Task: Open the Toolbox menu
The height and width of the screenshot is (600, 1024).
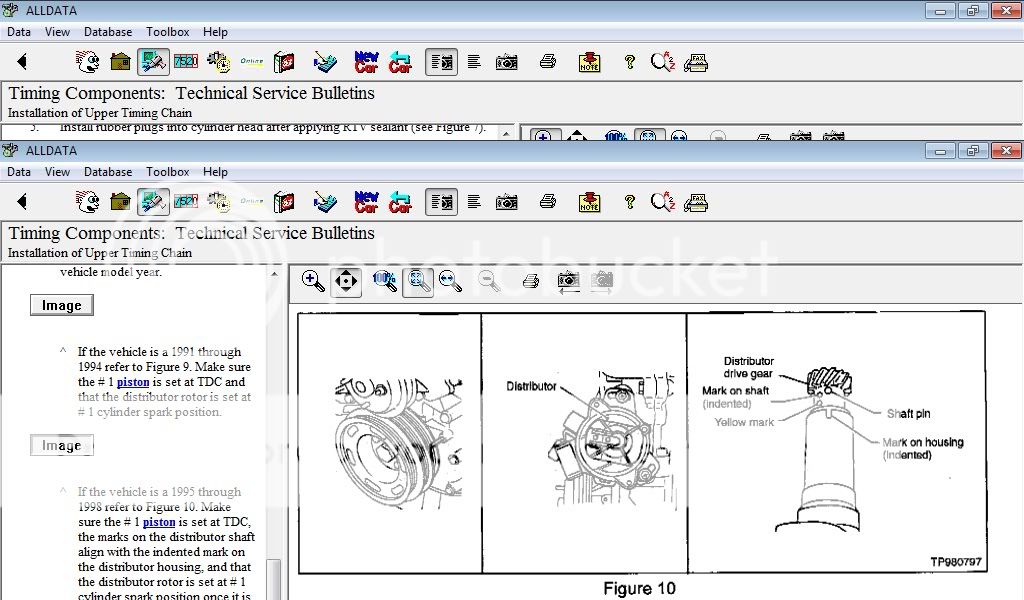Action: 167,171
